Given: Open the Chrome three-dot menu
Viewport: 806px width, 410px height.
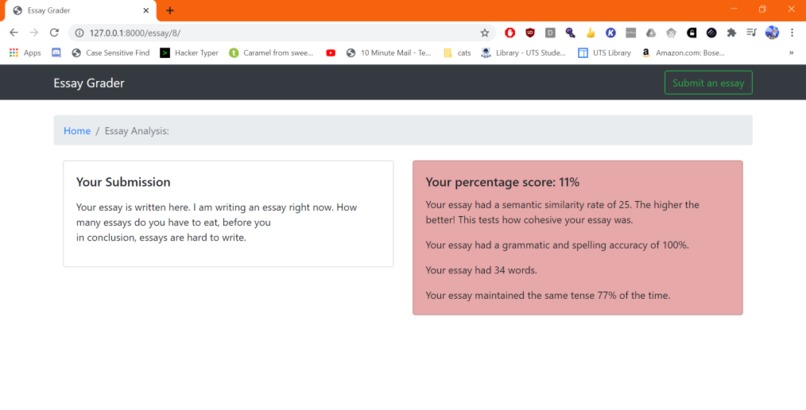Looking at the screenshot, I should point(792,33).
